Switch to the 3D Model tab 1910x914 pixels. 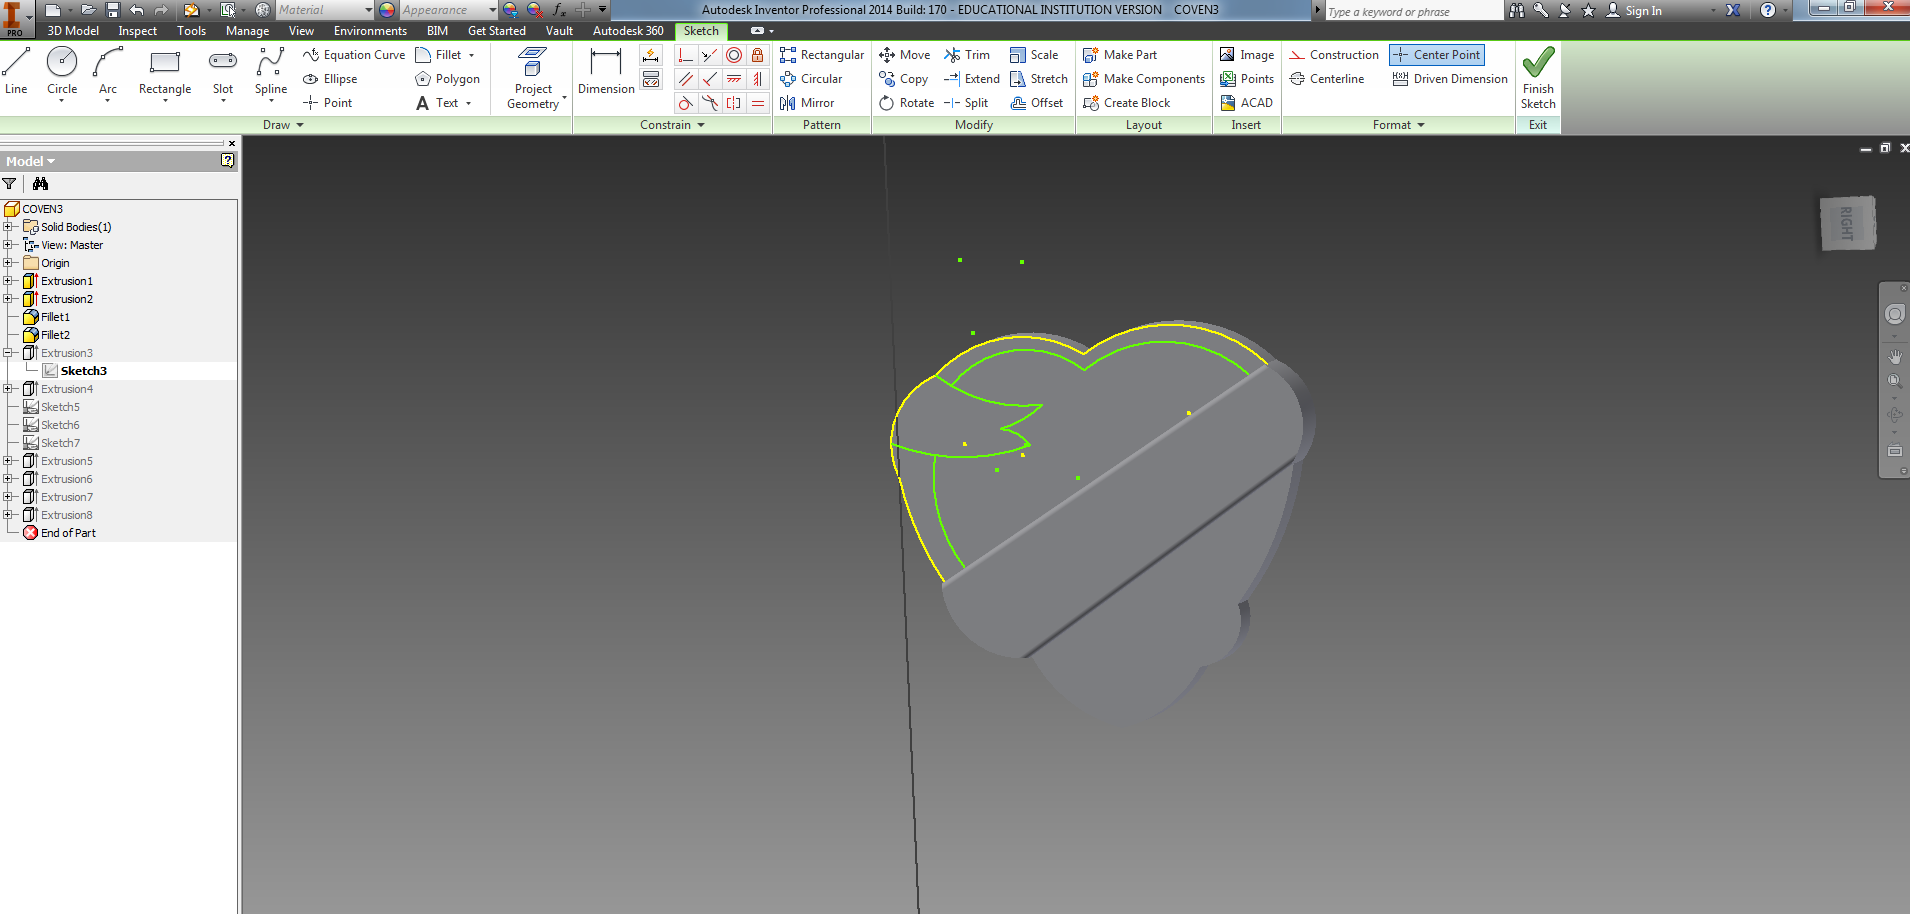(73, 31)
